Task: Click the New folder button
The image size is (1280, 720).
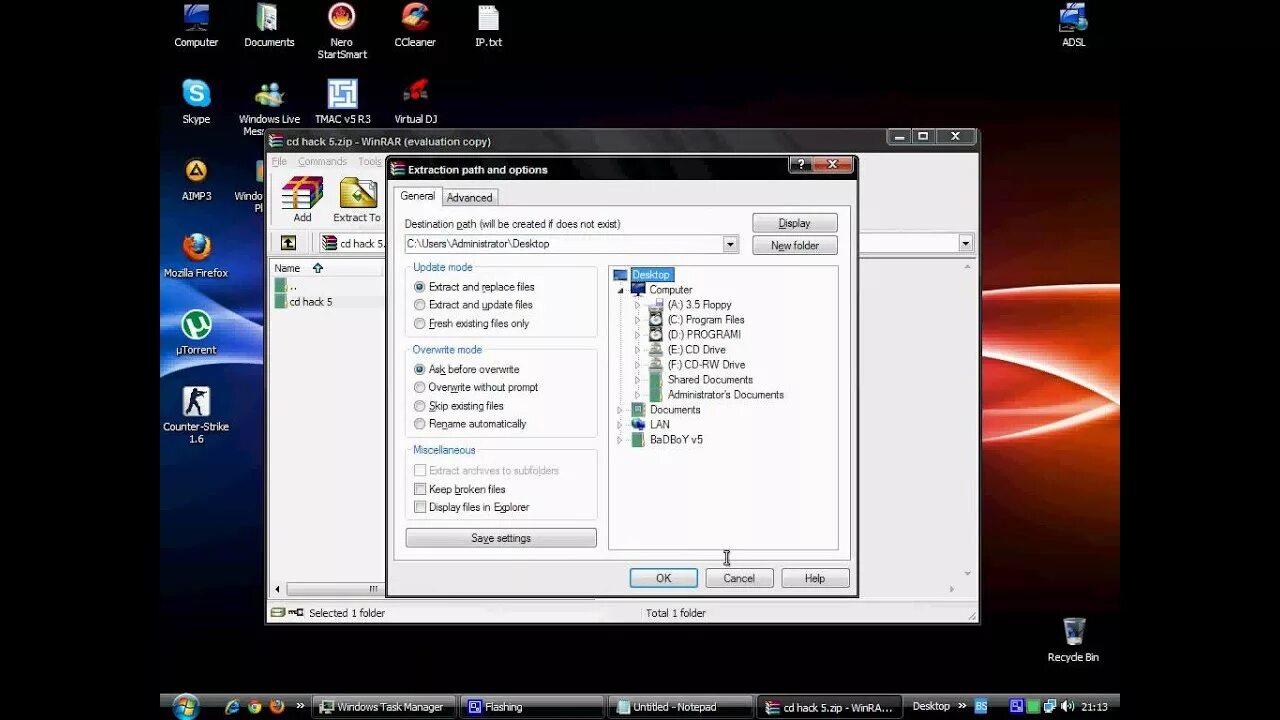Action: 795,245
